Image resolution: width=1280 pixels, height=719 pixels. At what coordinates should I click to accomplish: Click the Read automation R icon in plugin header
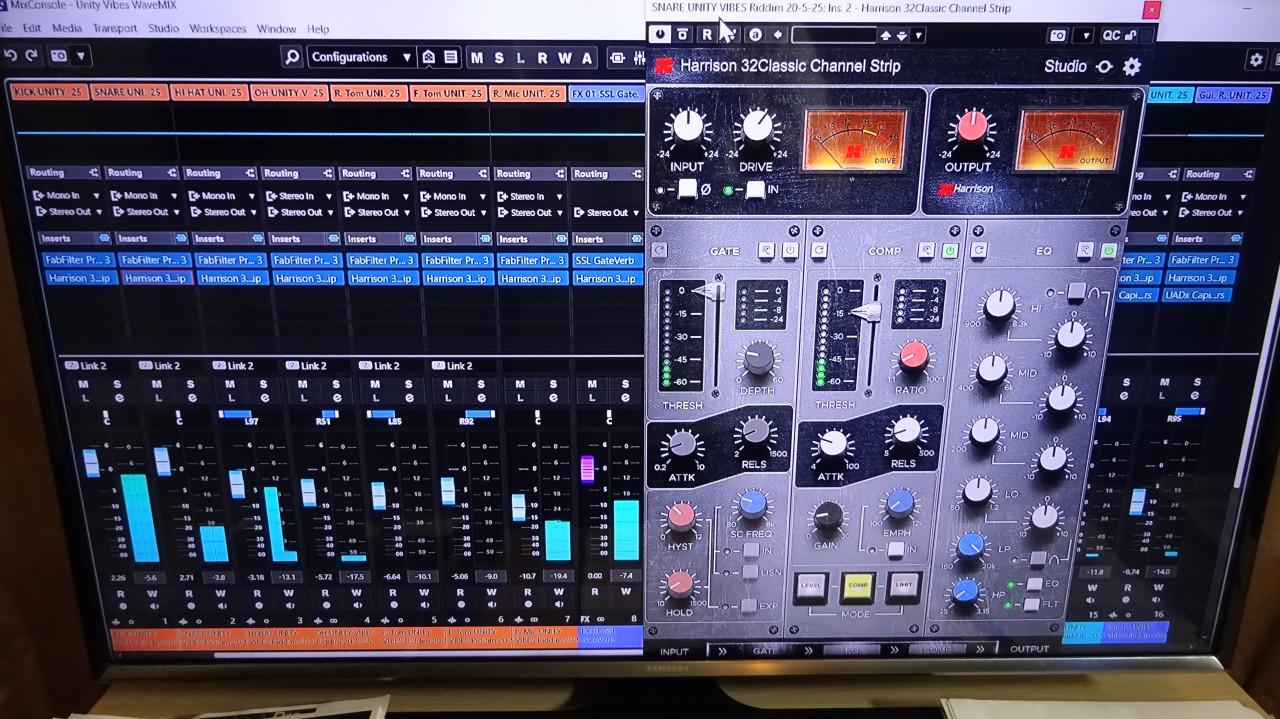coord(706,34)
